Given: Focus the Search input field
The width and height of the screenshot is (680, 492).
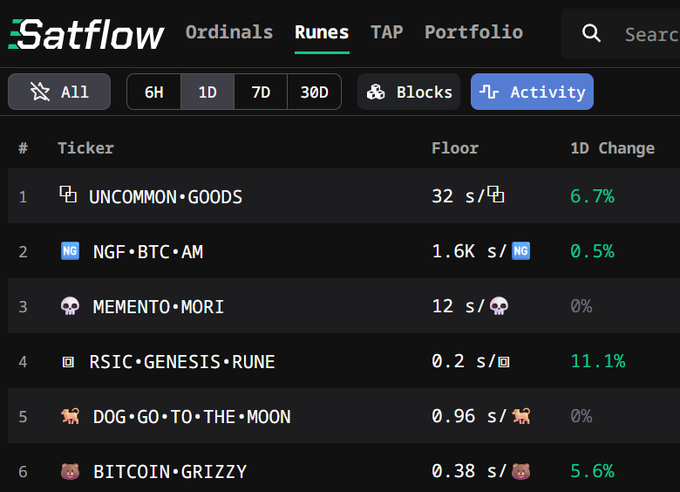Looking at the screenshot, I should pyautogui.click(x=621, y=34).
